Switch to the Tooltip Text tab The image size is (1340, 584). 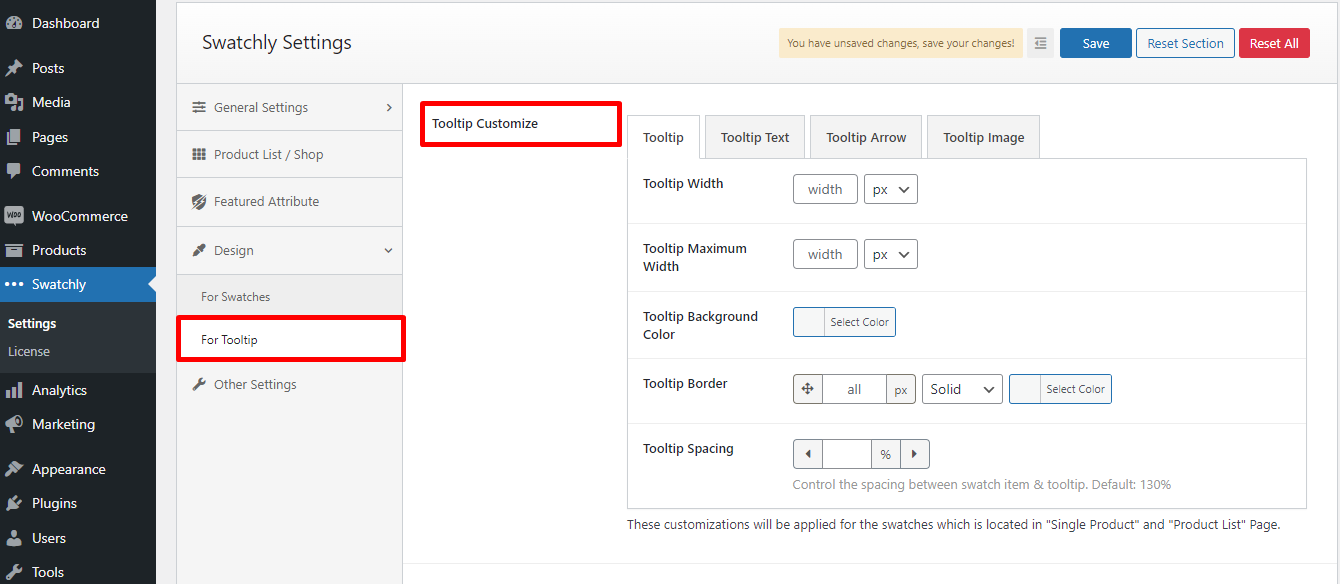coord(755,137)
